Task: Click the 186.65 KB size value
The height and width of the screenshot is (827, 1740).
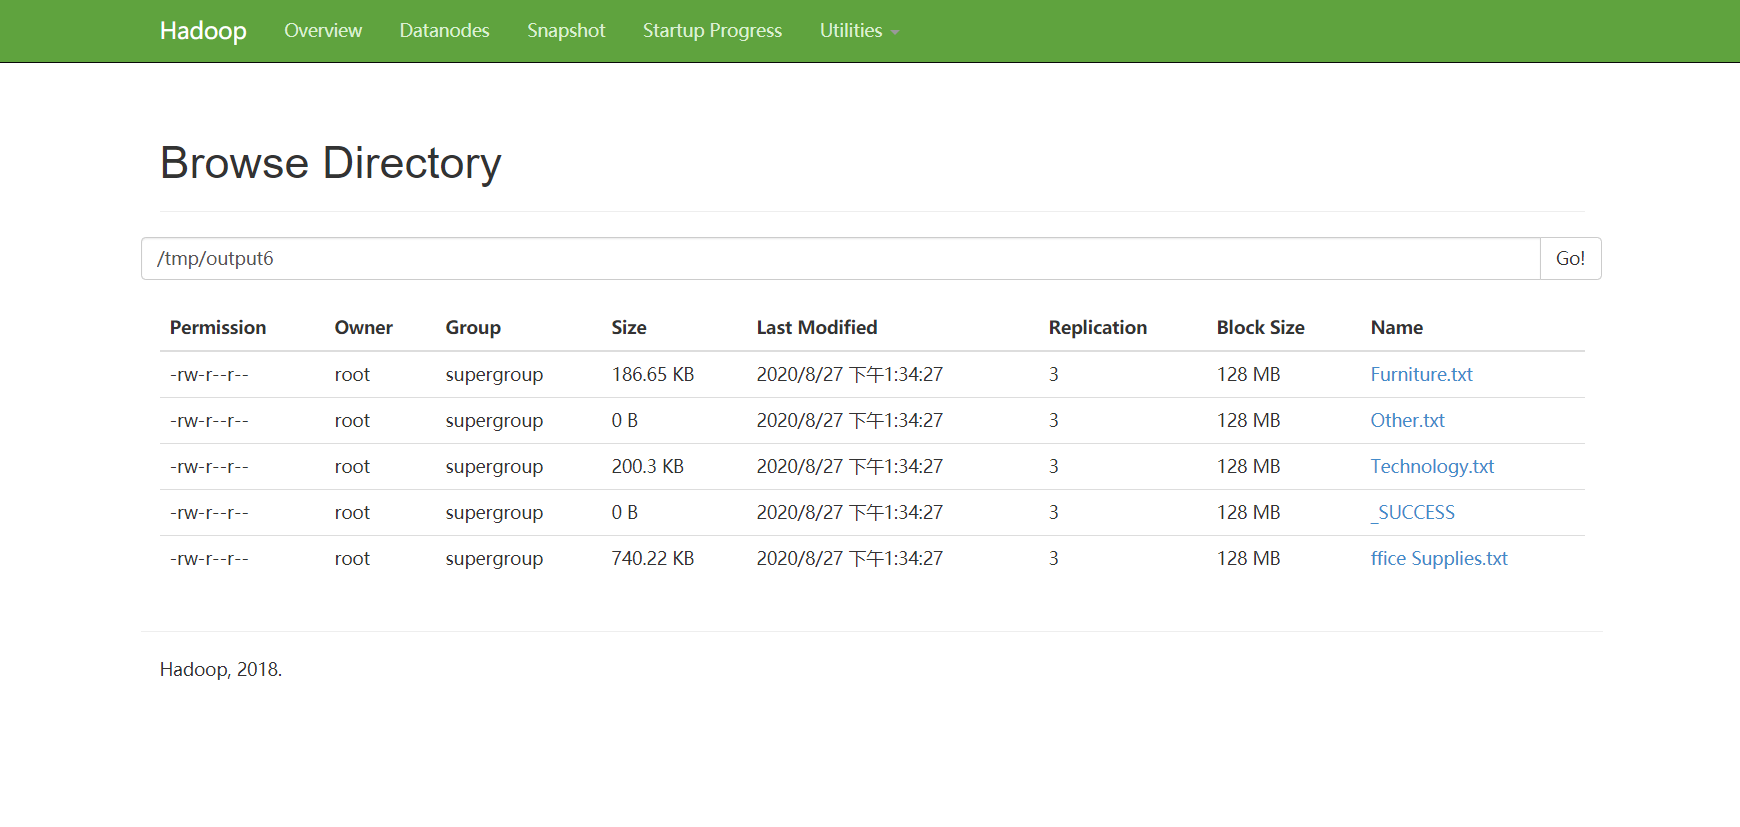Action: coord(653,375)
